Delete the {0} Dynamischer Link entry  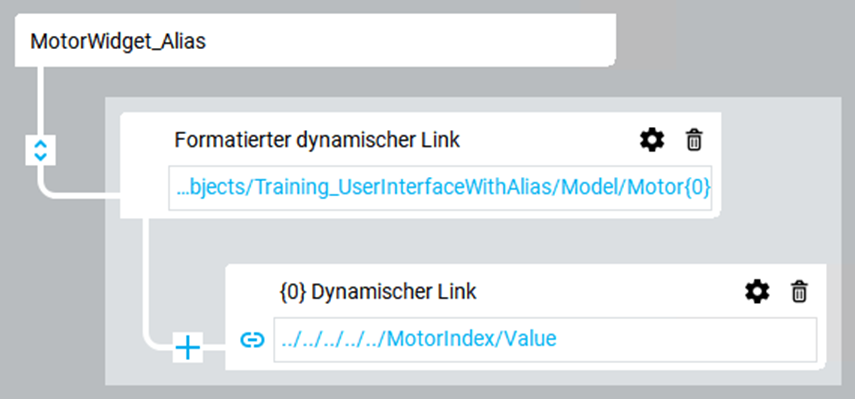(x=799, y=292)
